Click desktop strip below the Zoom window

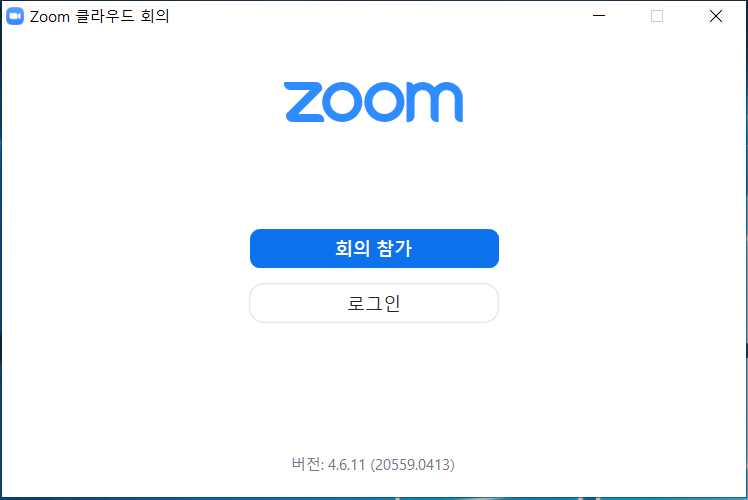coord(374,499)
